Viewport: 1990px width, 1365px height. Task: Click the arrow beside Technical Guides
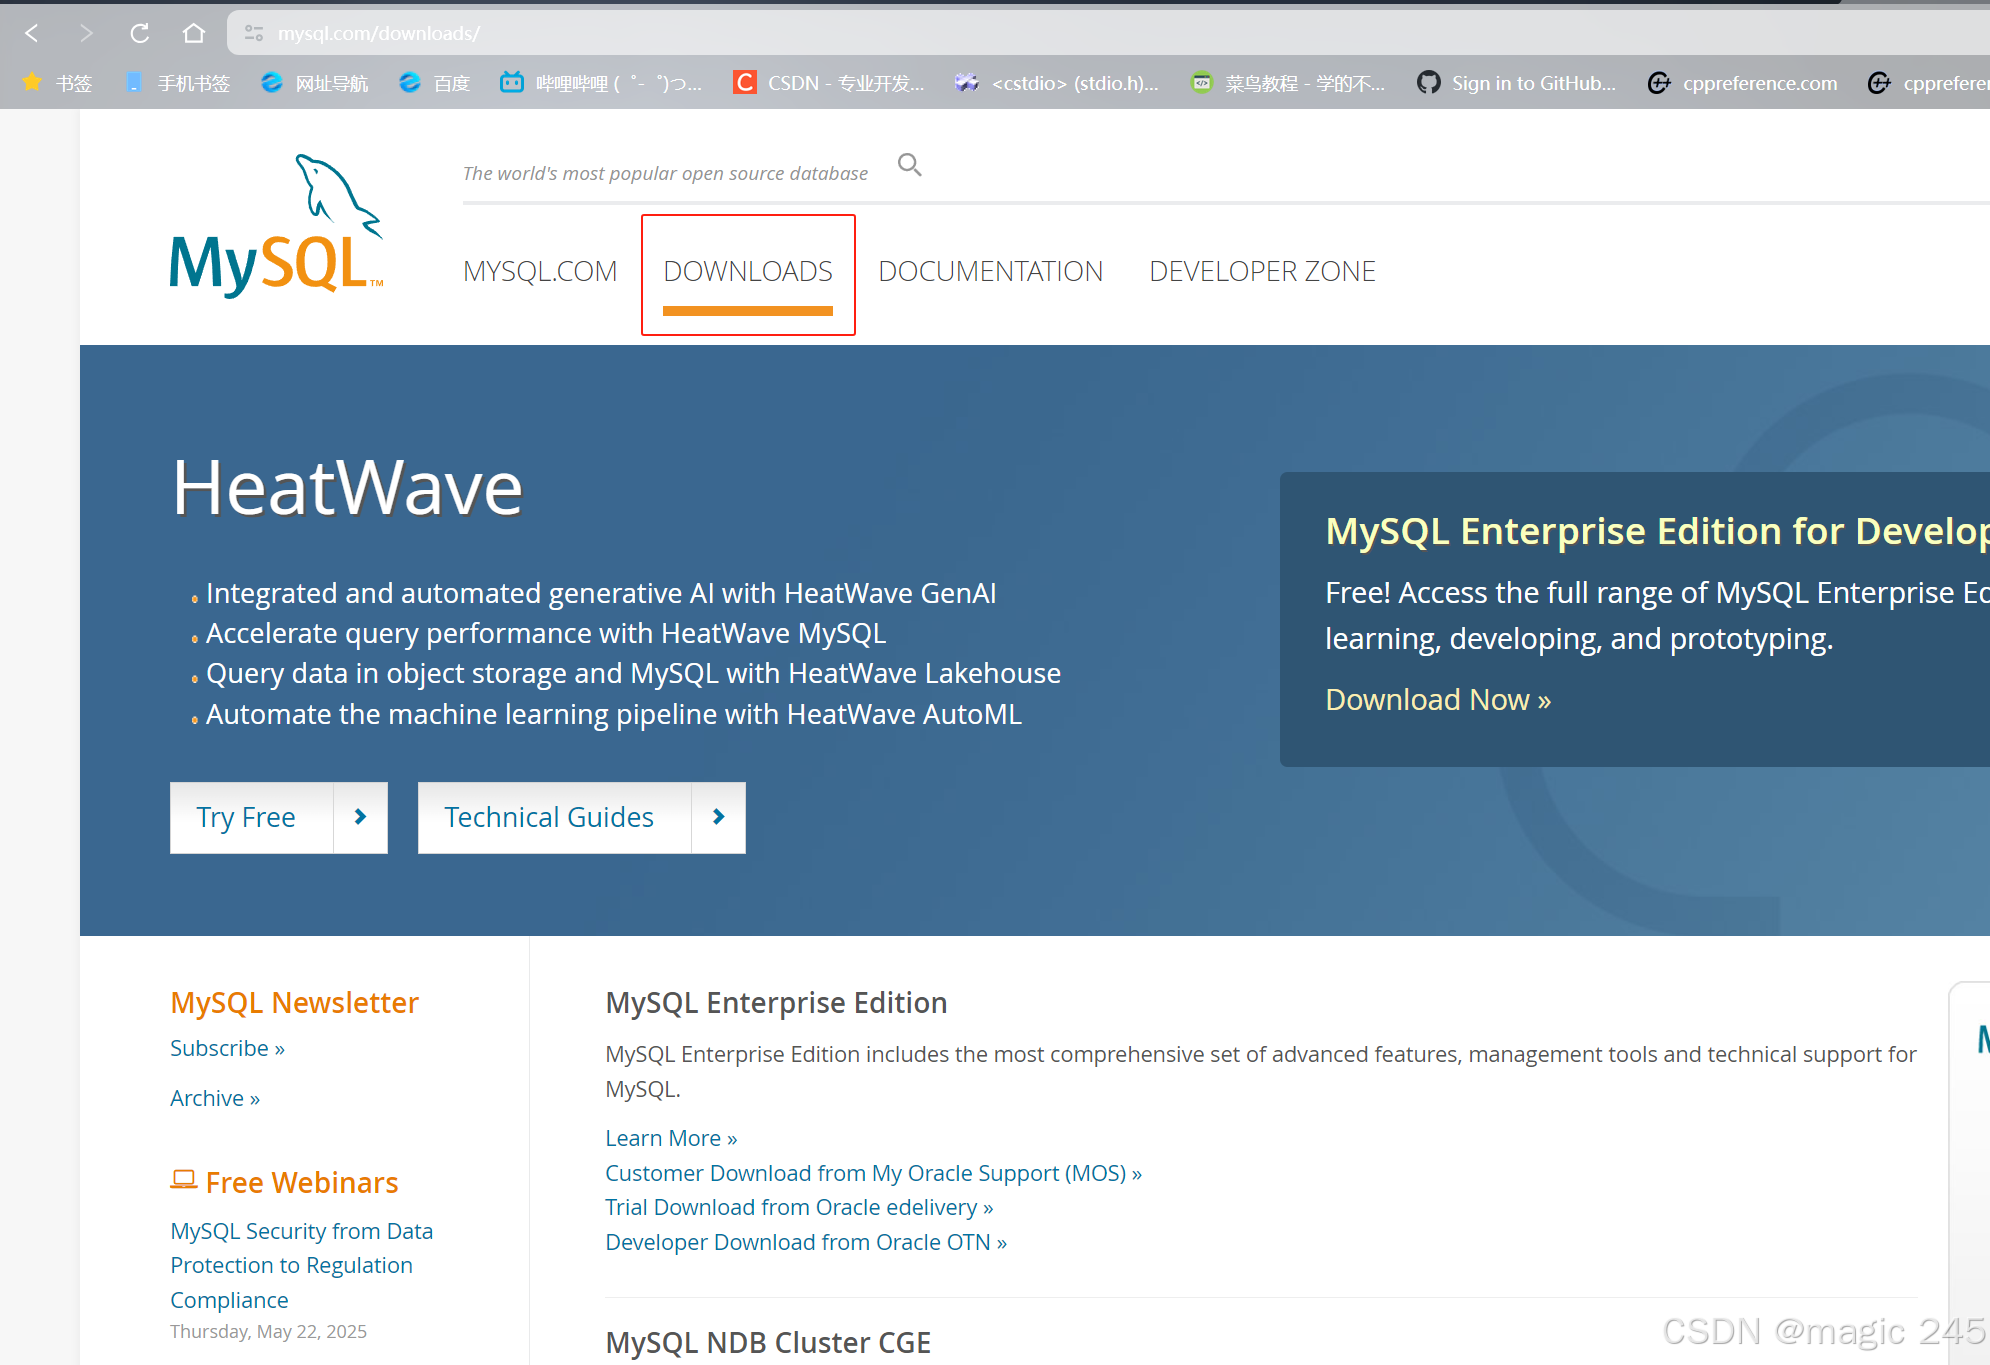[x=718, y=817]
